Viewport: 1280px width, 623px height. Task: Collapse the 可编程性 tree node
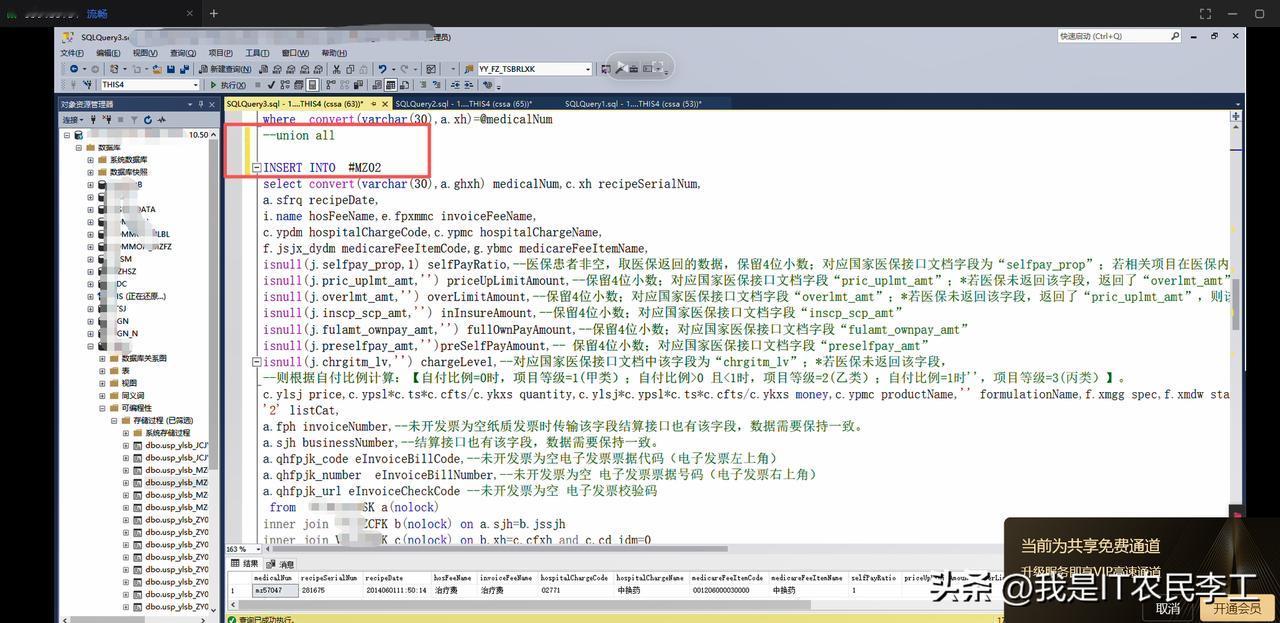(x=103, y=408)
